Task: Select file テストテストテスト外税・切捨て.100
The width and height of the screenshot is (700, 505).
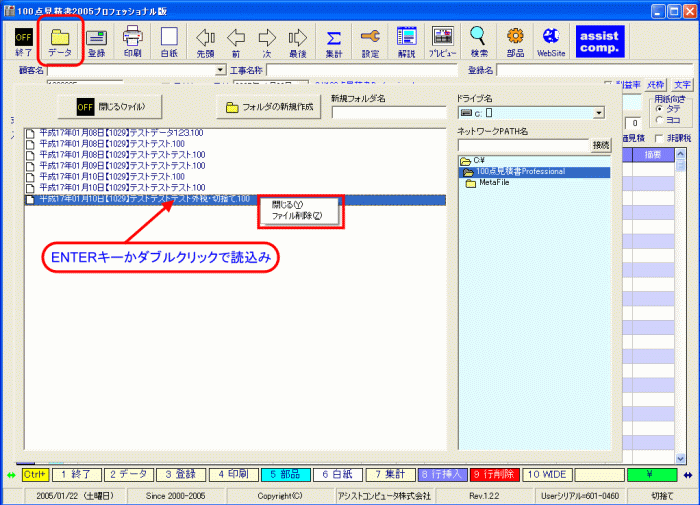Action: coord(235,199)
